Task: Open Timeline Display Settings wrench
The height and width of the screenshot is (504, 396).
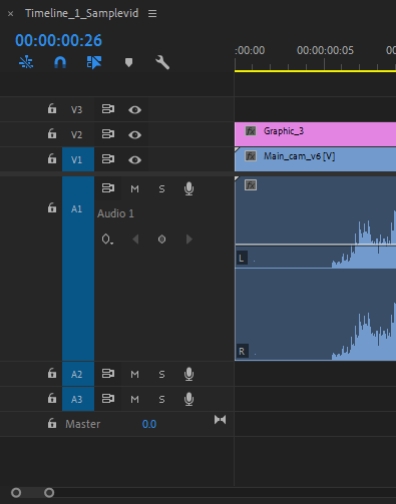Action: pyautogui.click(x=162, y=62)
